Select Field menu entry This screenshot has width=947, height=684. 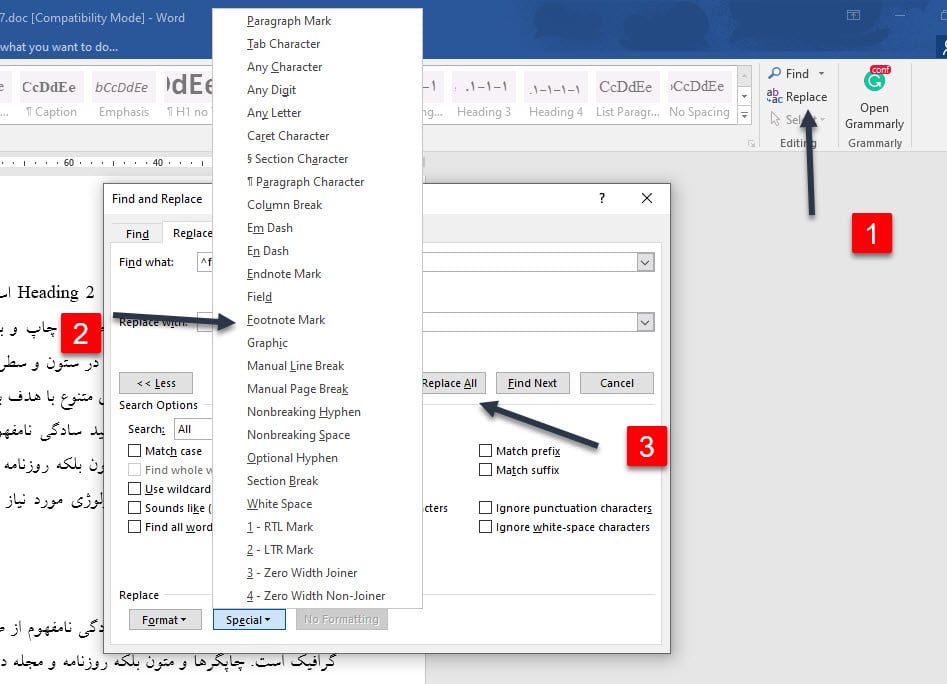pos(317,296)
